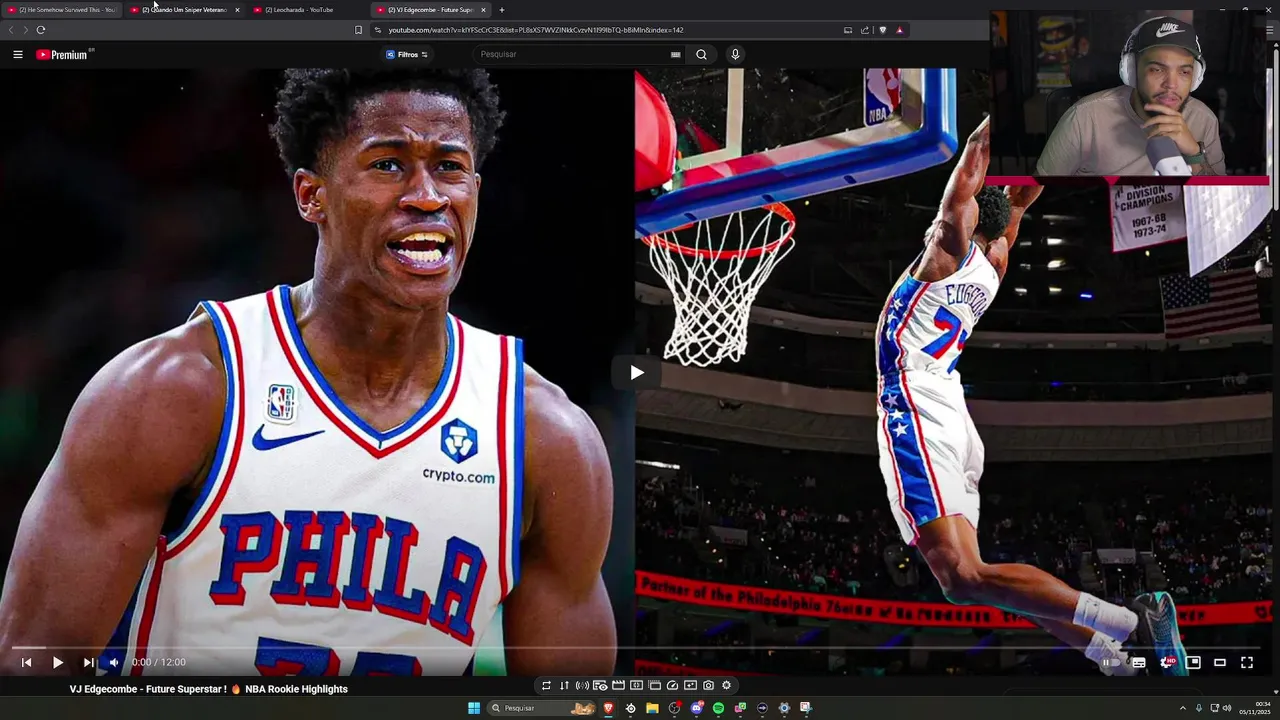Image resolution: width=1280 pixels, height=720 pixels.
Task: Click the cinema clapperboard icon
Action: [x=618, y=685]
